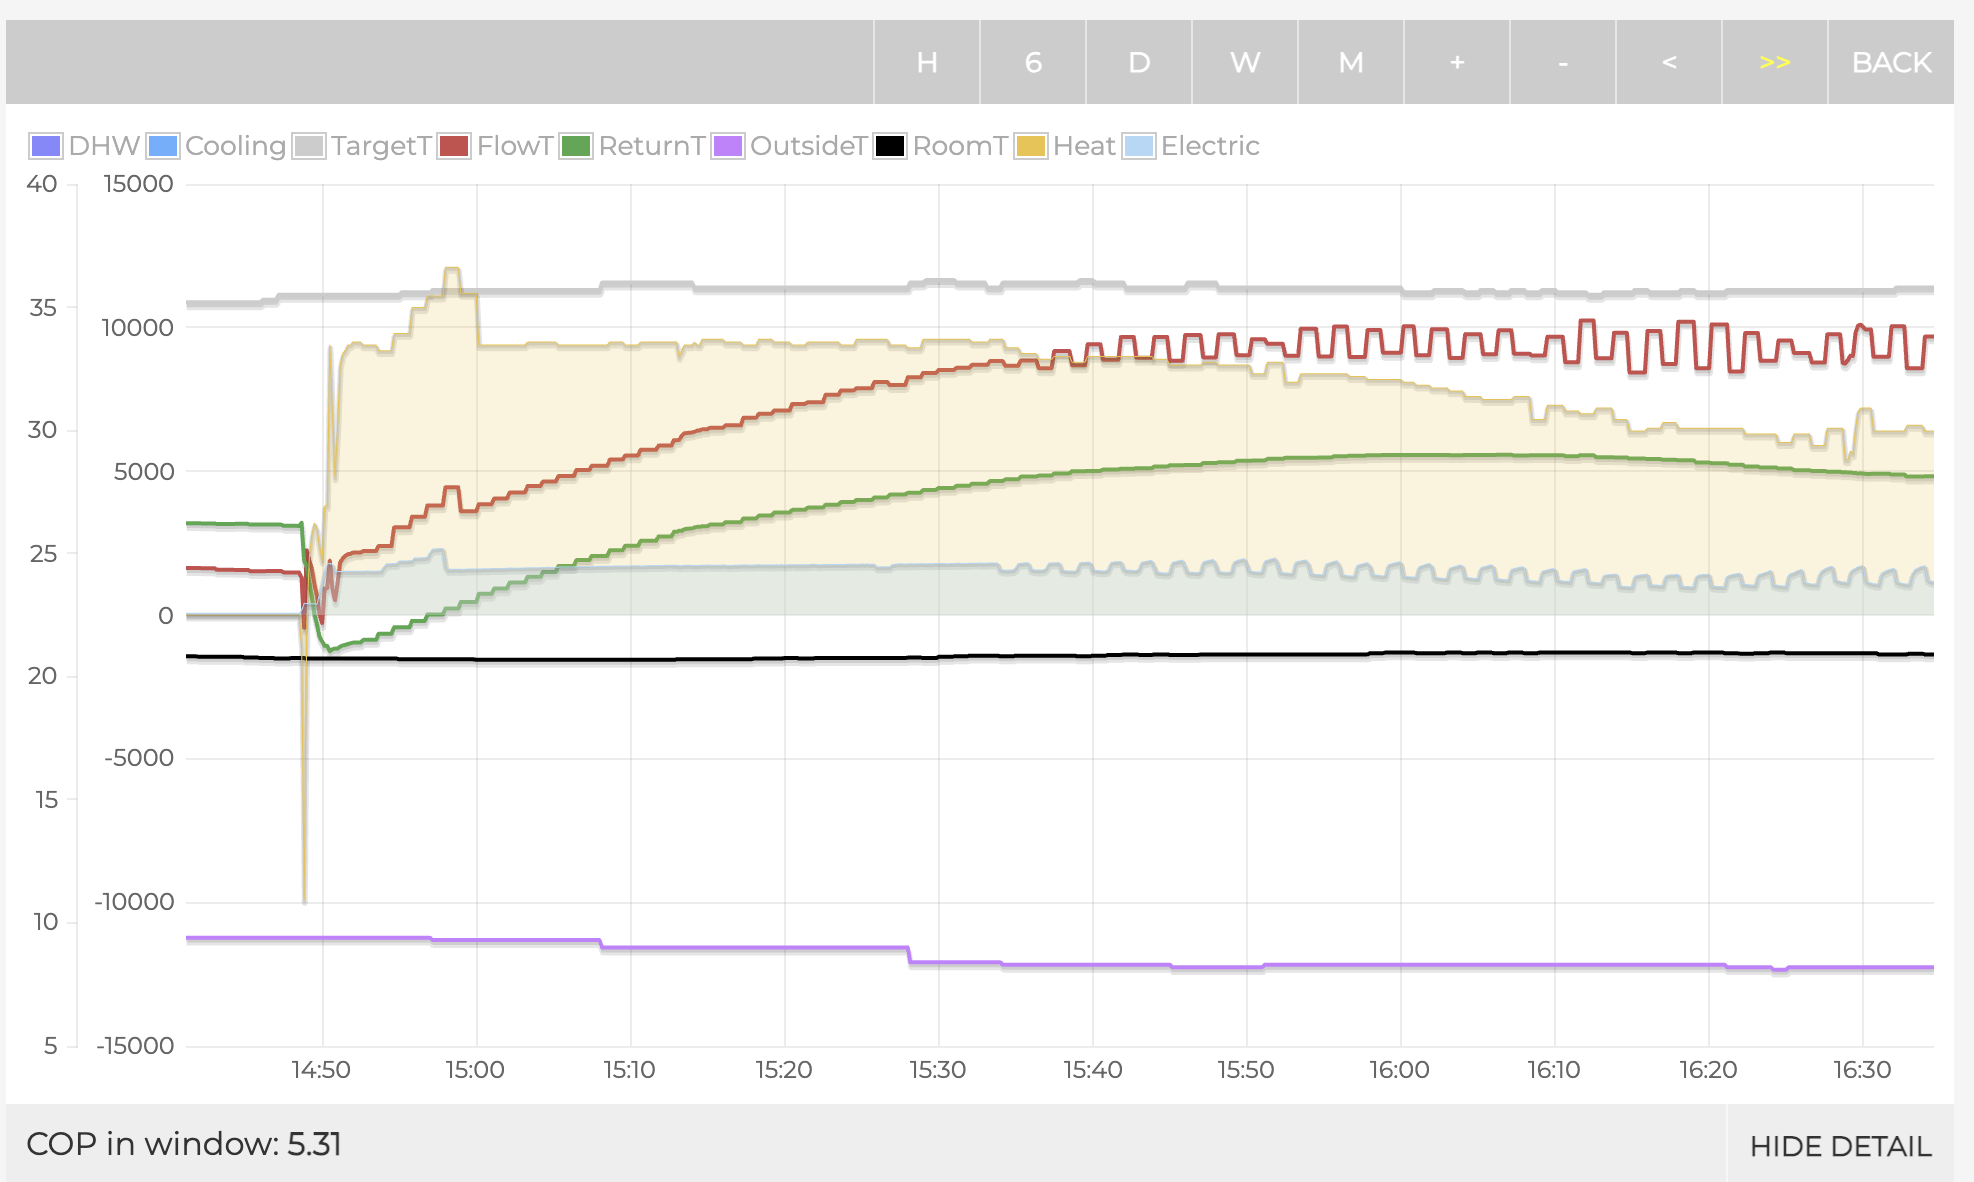Jump forward with yellow >> arrows
Screen dimensions: 1974x1182
click(x=1775, y=62)
